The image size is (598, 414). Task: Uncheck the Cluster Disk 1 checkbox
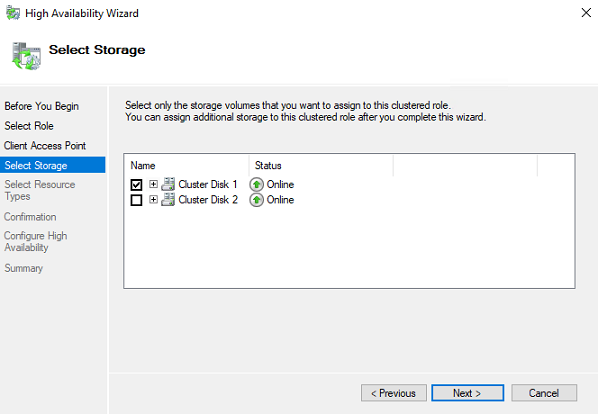click(136, 185)
